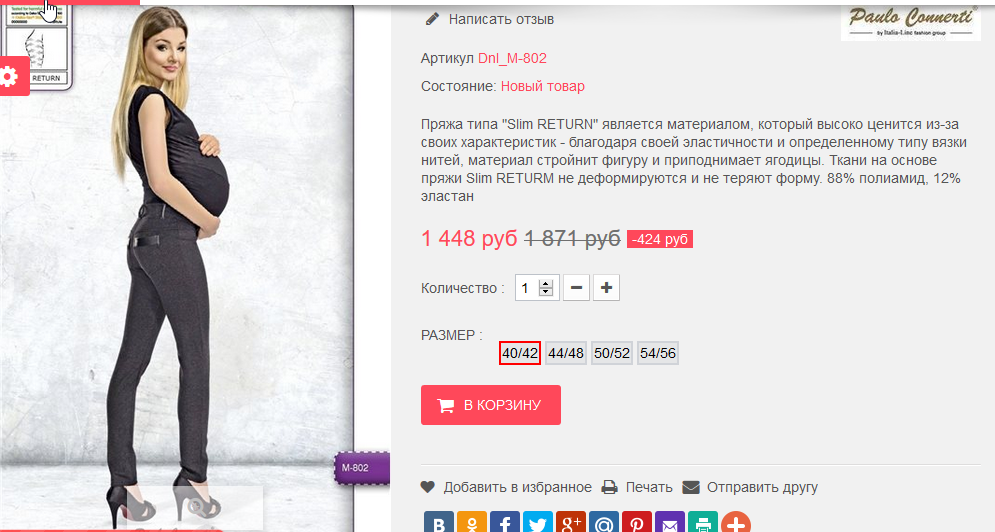
Task: Share via the Twitter bird icon
Action: click(x=537, y=522)
